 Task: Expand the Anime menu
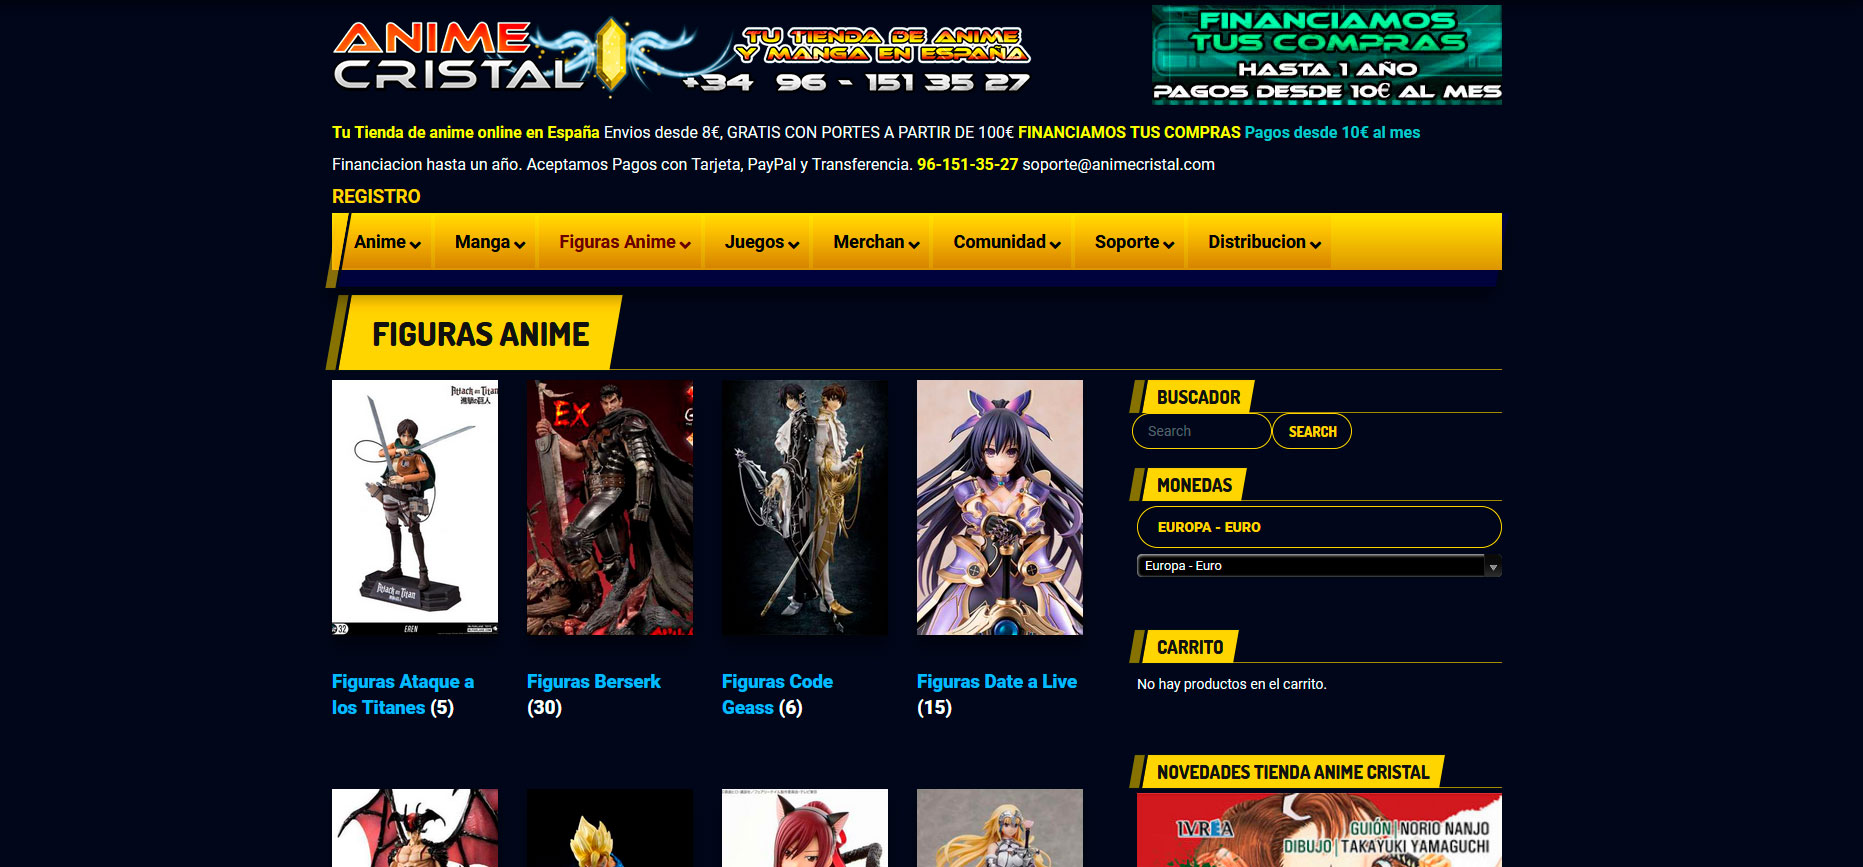[x=387, y=242]
